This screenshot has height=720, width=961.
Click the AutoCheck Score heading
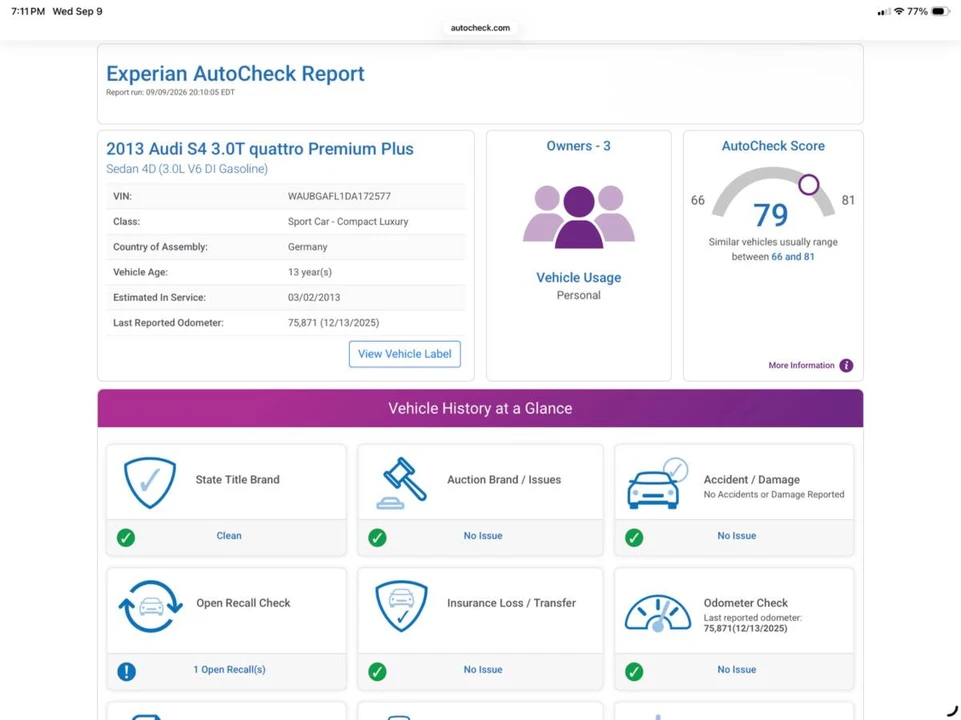tap(773, 146)
